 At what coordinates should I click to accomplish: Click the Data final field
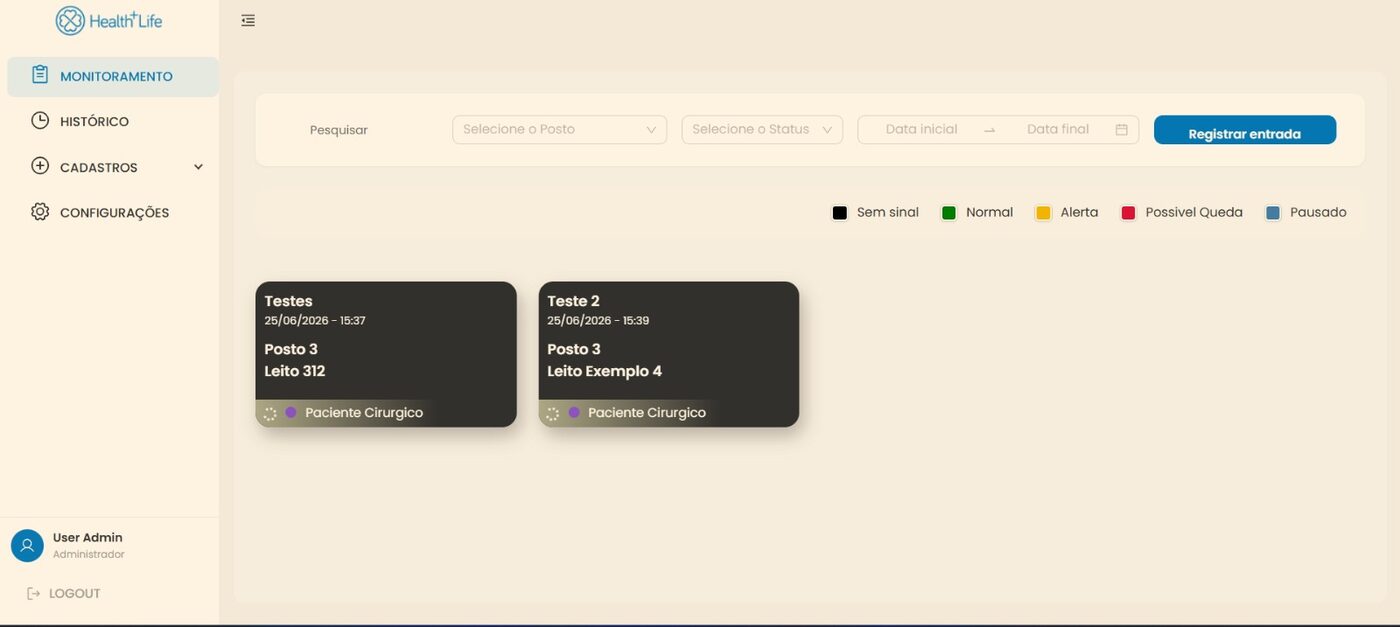[x=1058, y=129]
